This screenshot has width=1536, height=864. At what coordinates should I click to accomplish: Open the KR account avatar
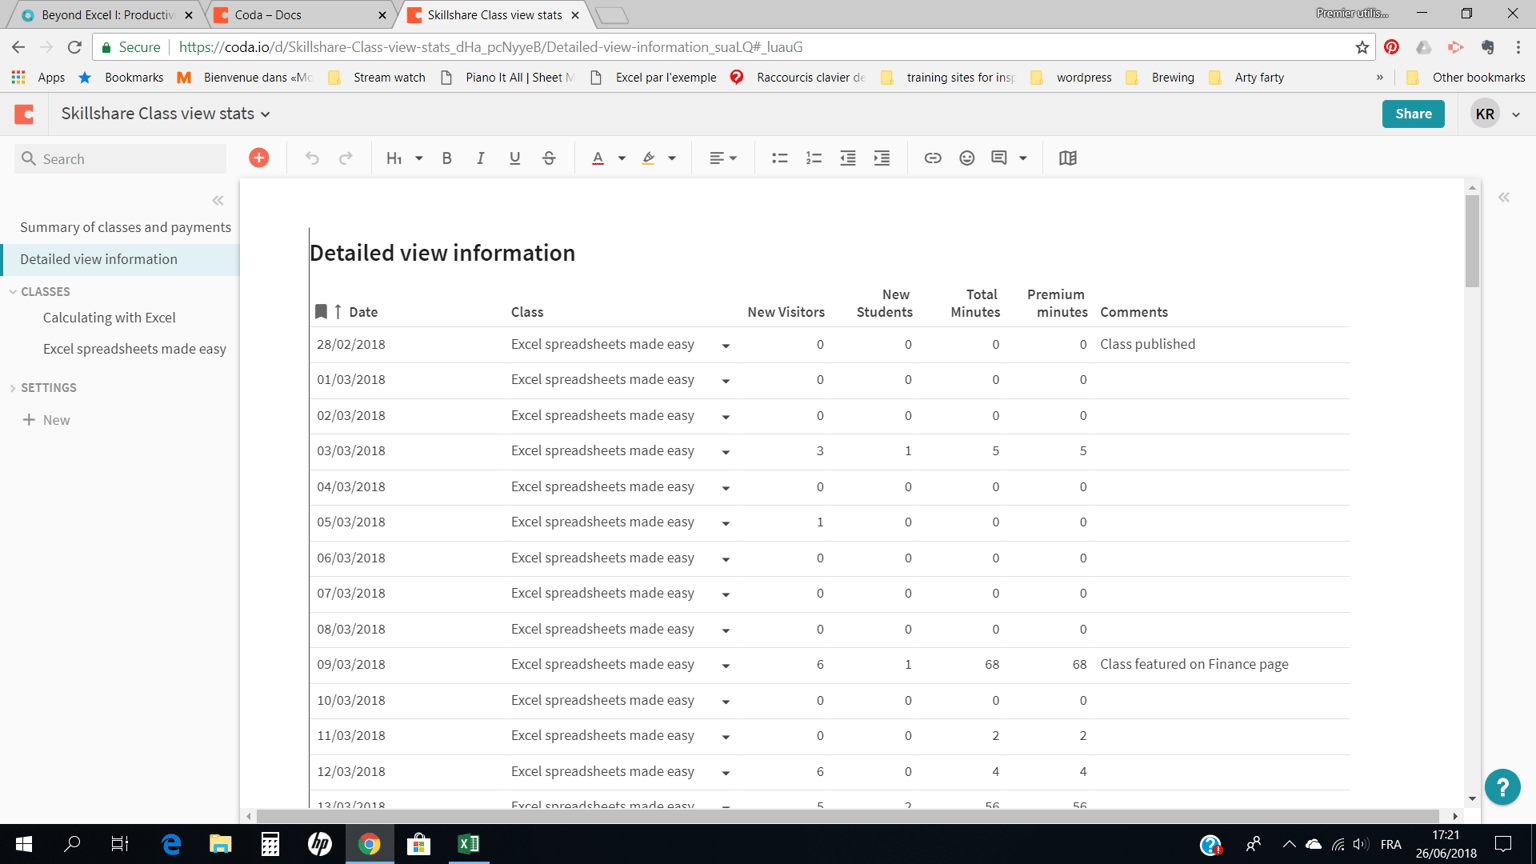coord(1485,114)
